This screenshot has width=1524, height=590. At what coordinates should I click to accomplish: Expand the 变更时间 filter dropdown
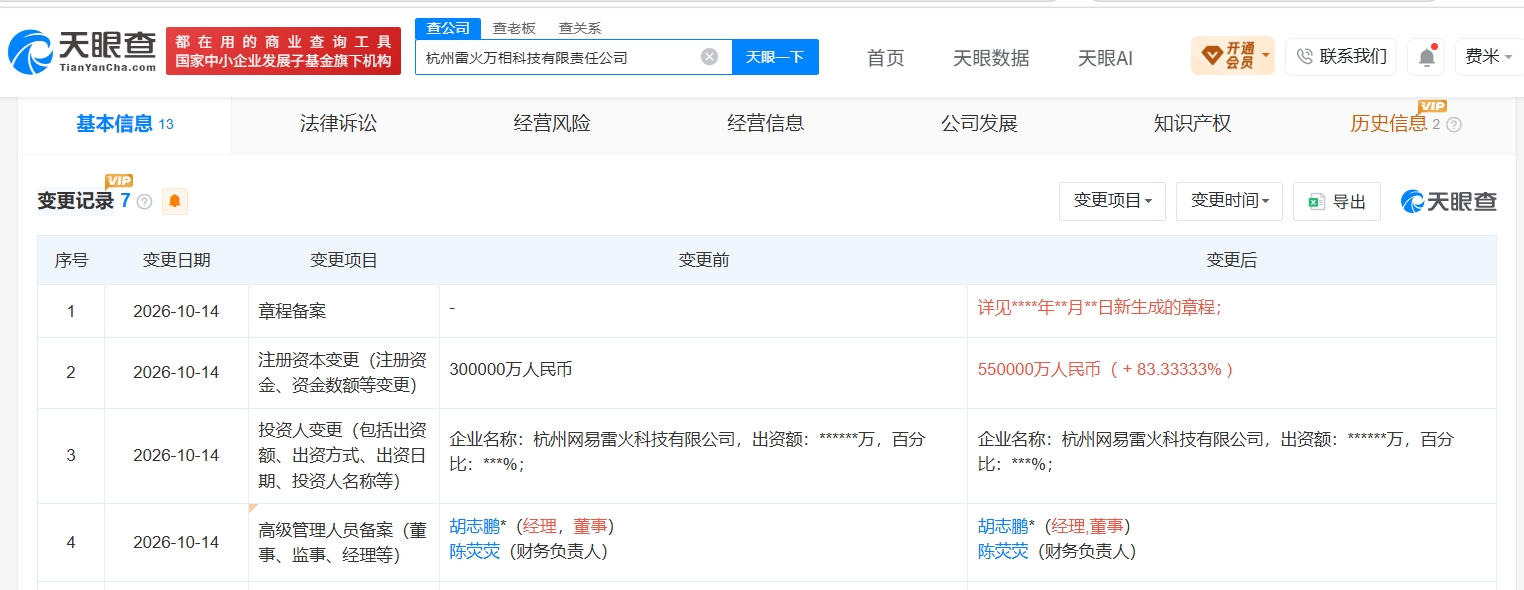1230,201
